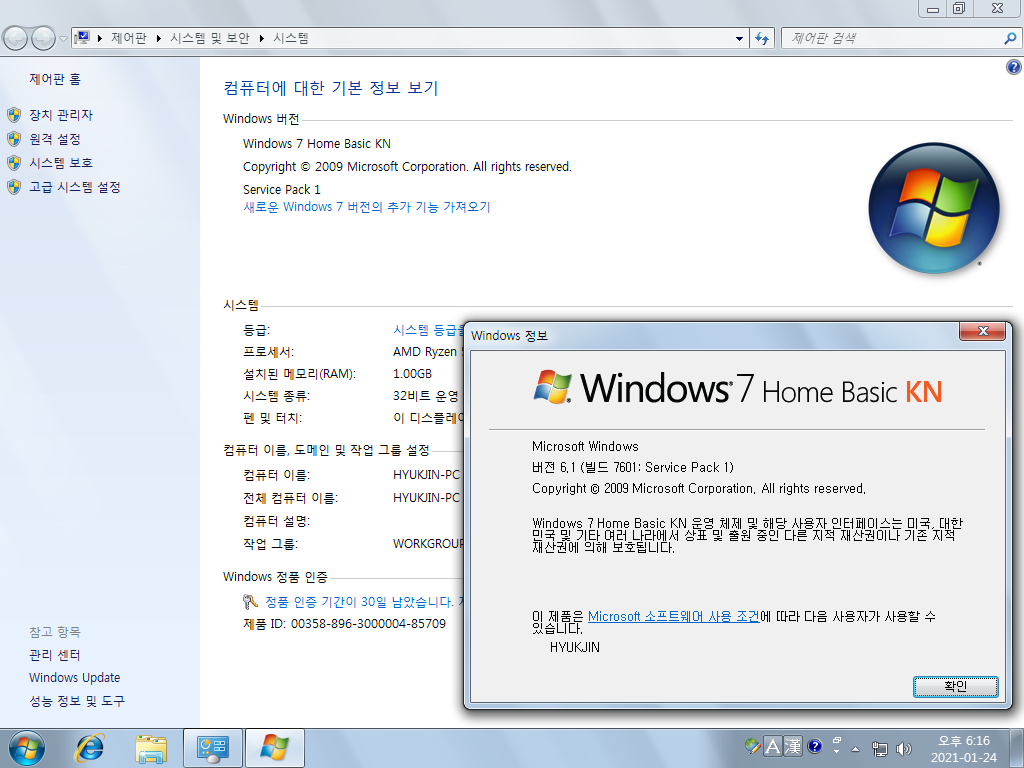
Task: Open 시스템 보호 link
Action: click(61, 163)
